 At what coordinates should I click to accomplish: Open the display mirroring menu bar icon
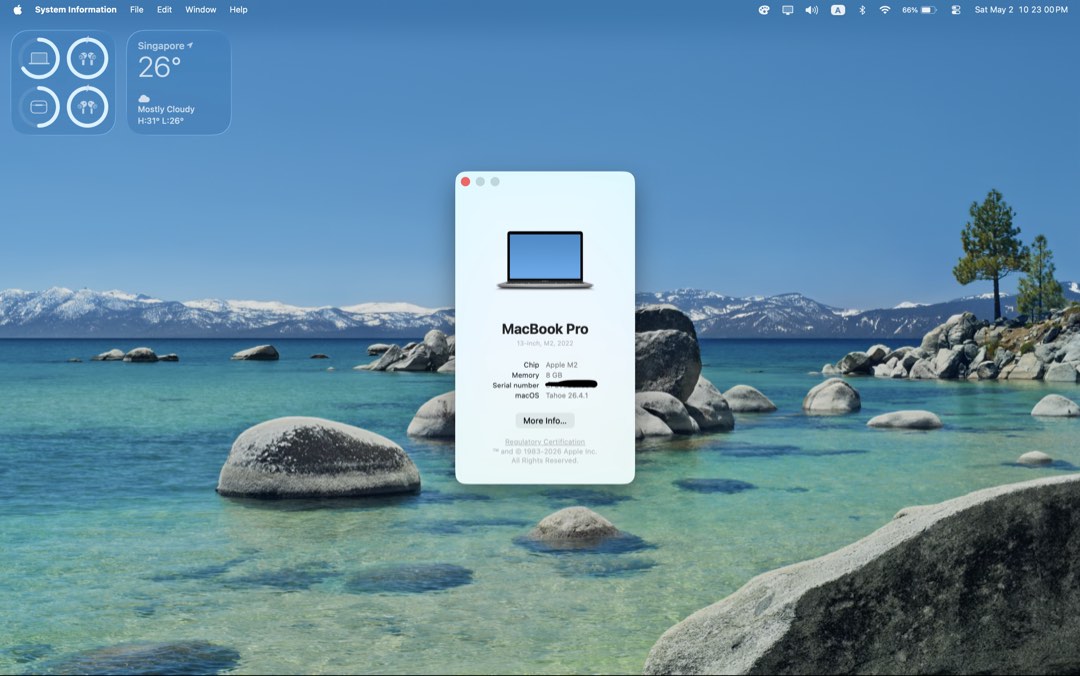coord(787,10)
